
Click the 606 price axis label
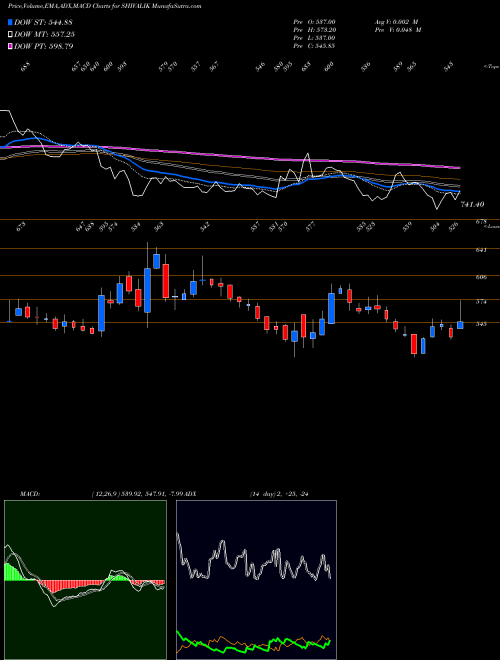tap(481, 277)
